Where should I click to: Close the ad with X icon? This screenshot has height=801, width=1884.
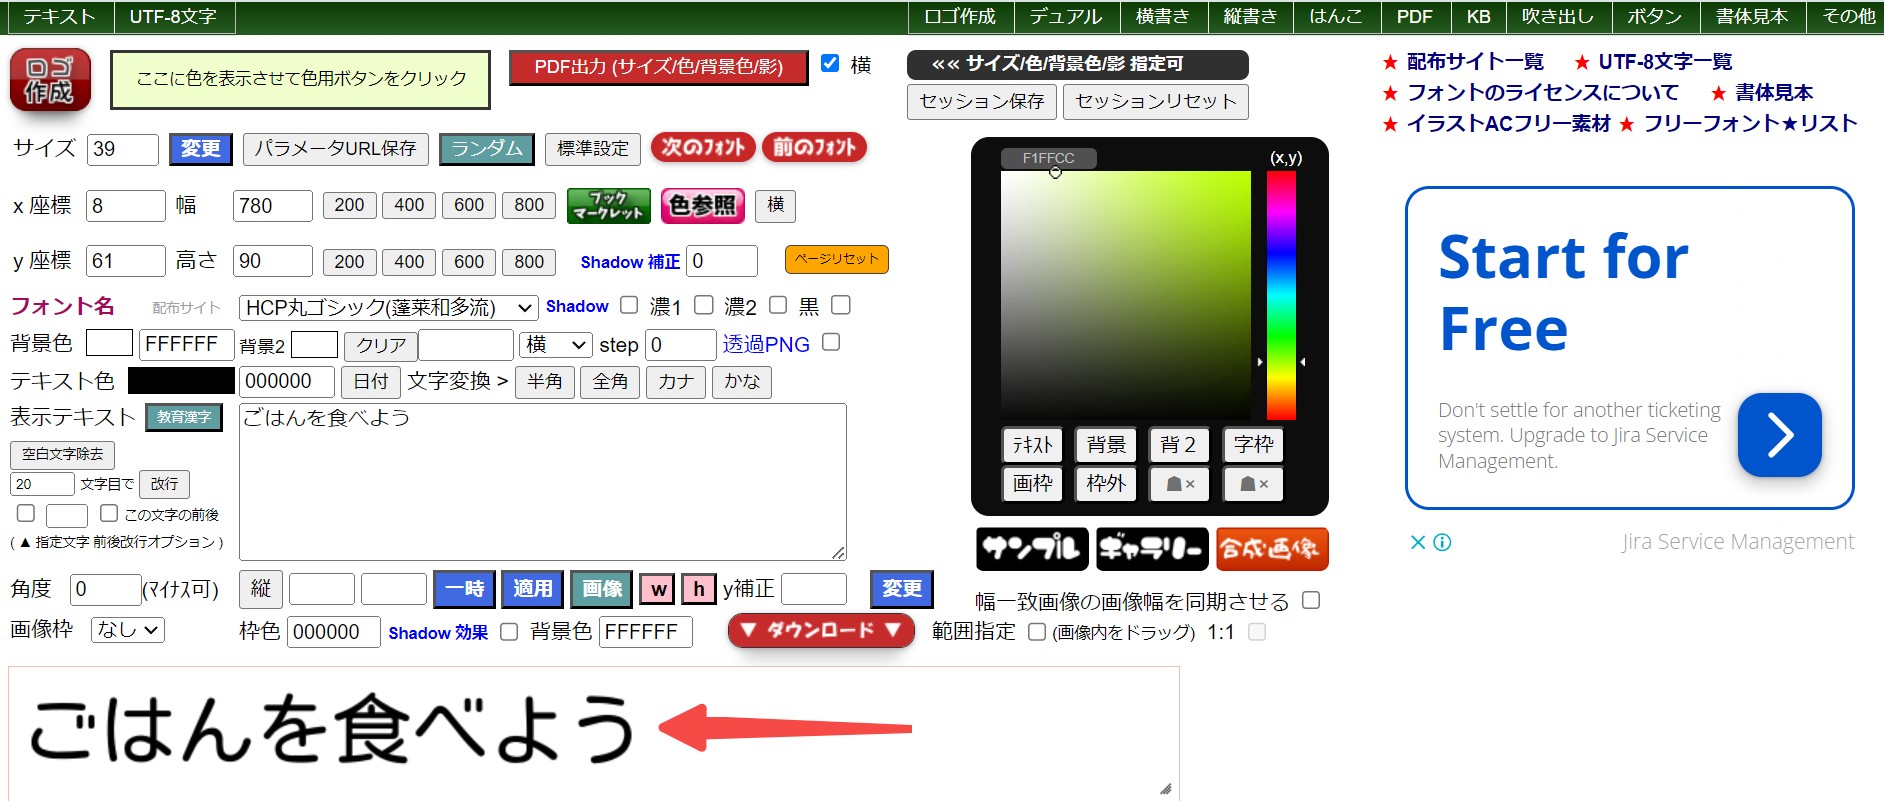click(1417, 542)
